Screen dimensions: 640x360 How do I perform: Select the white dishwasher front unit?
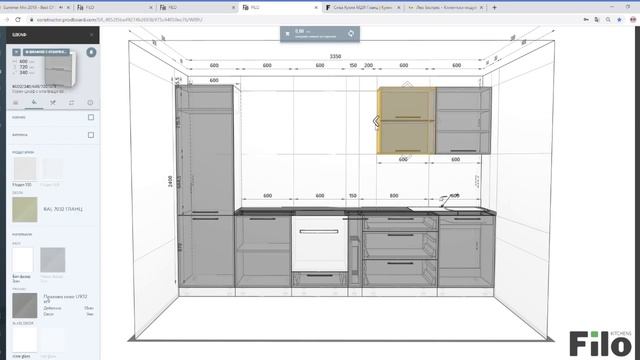[320, 244]
